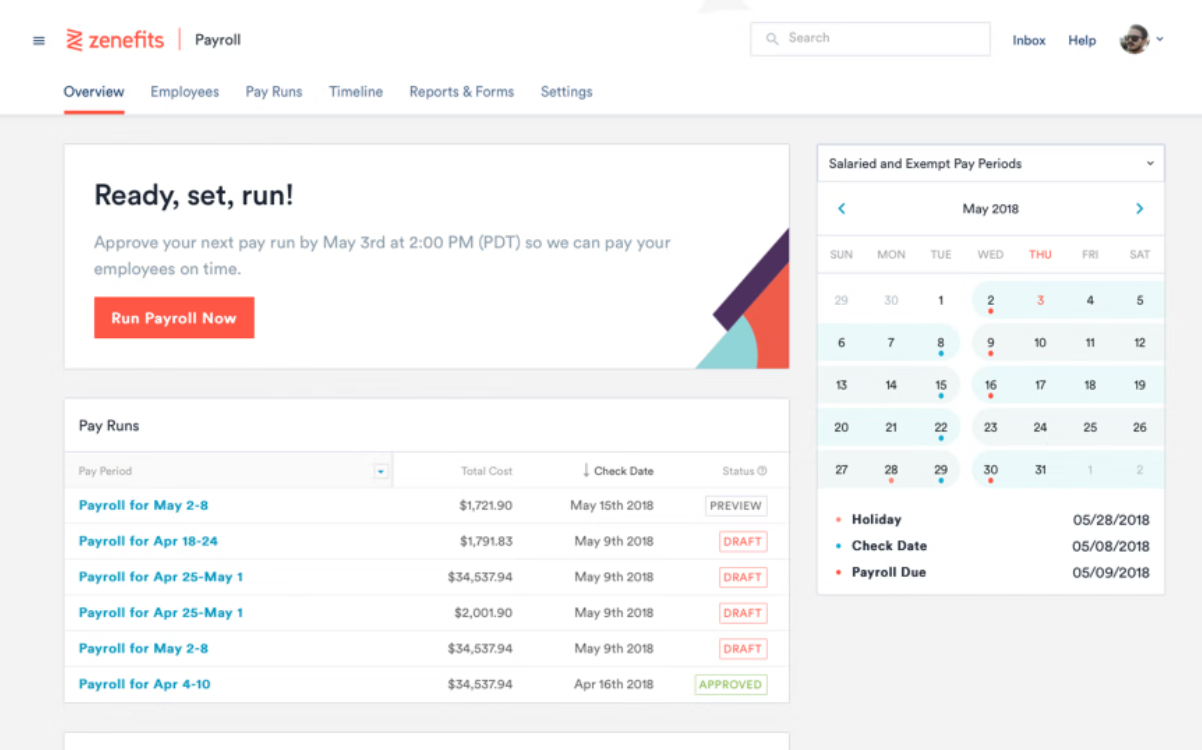Image resolution: width=1202 pixels, height=750 pixels.
Task: Go back to April in the calendar
Action: (x=841, y=209)
